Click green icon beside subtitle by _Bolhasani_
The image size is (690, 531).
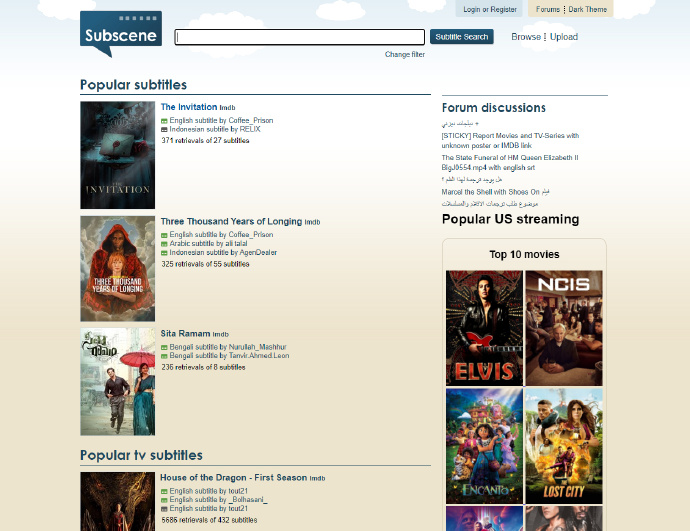164,500
